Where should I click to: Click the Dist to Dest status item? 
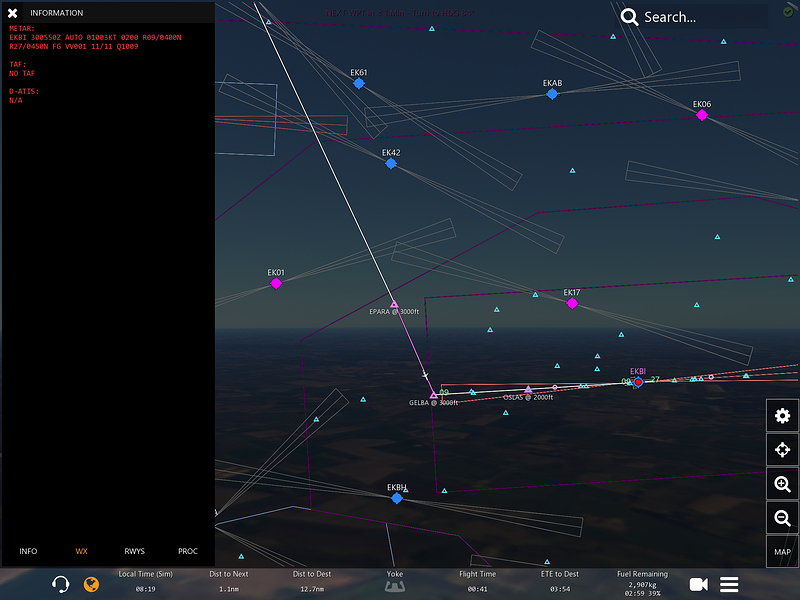point(312,581)
